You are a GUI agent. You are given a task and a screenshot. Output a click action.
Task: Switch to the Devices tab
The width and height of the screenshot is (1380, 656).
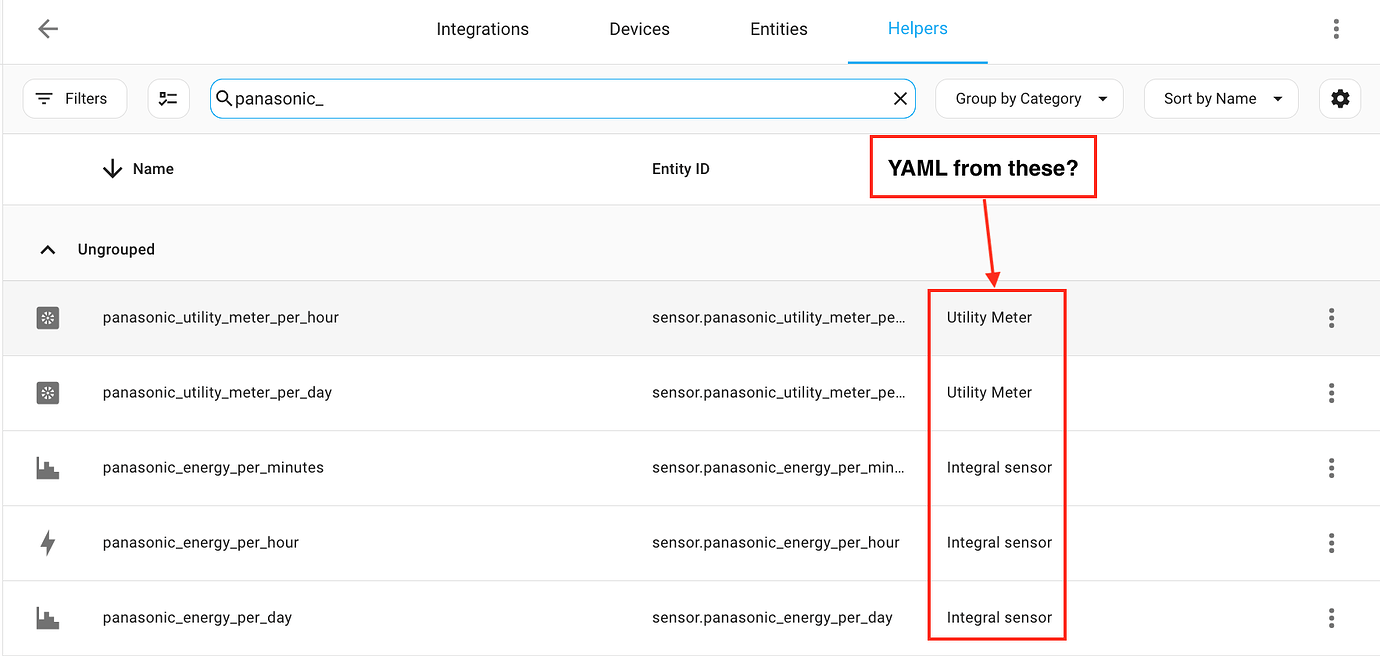tap(639, 29)
